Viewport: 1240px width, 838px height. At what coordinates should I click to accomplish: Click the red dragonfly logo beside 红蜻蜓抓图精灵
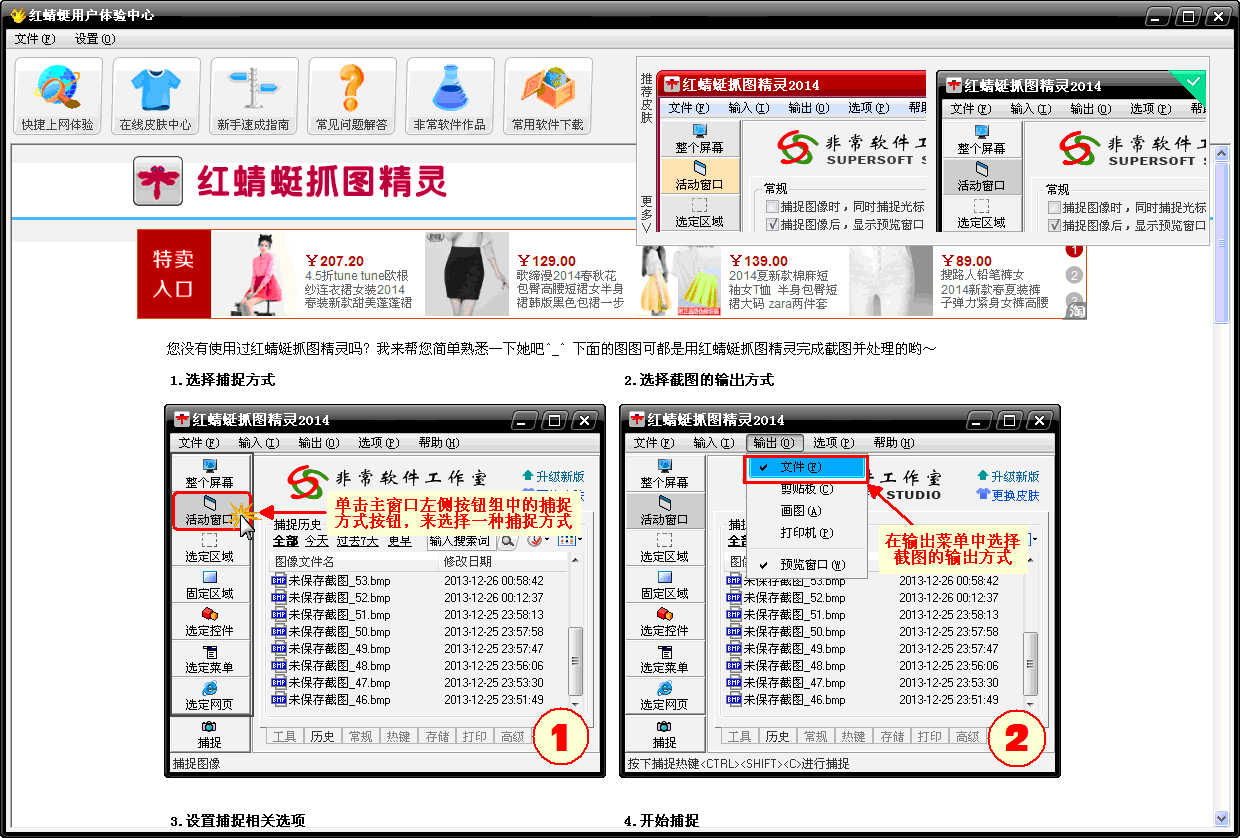158,181
